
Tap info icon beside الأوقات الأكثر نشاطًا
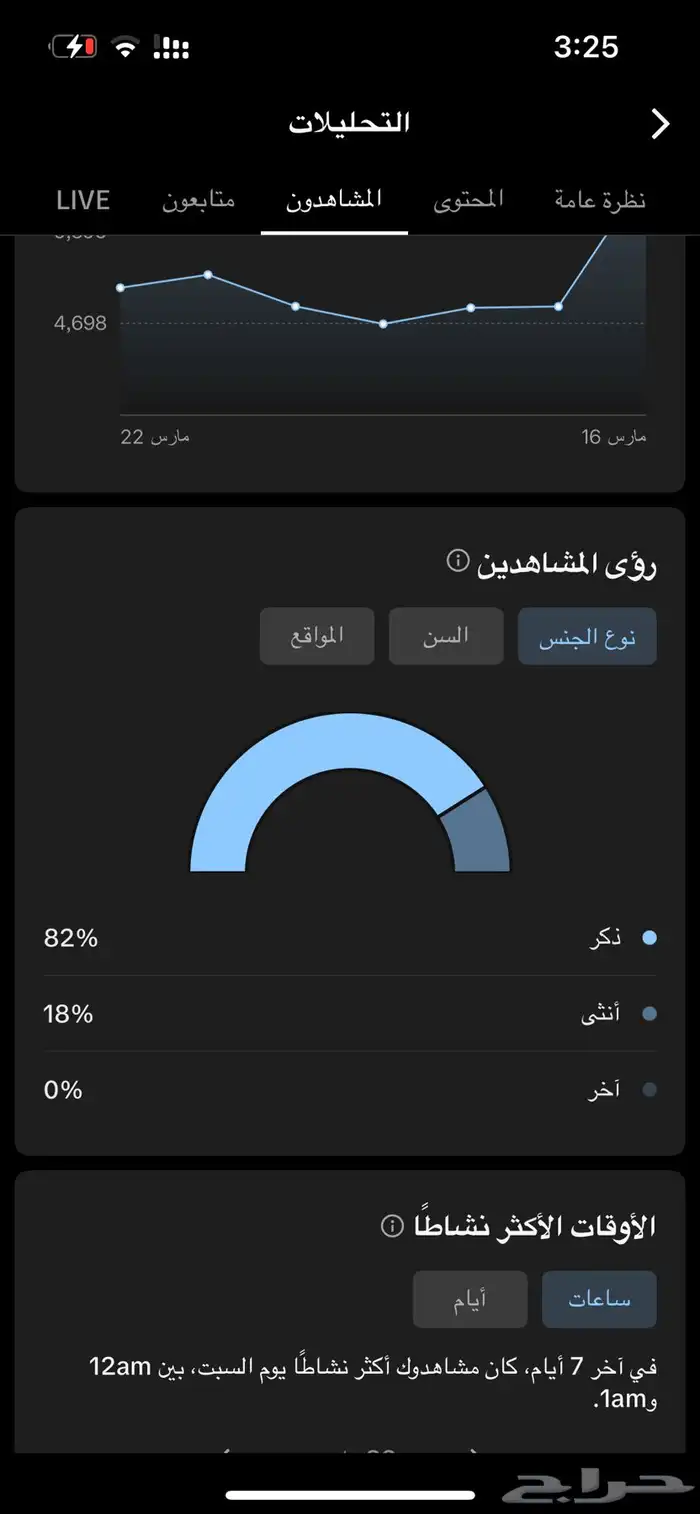(x=393, y=1226)
